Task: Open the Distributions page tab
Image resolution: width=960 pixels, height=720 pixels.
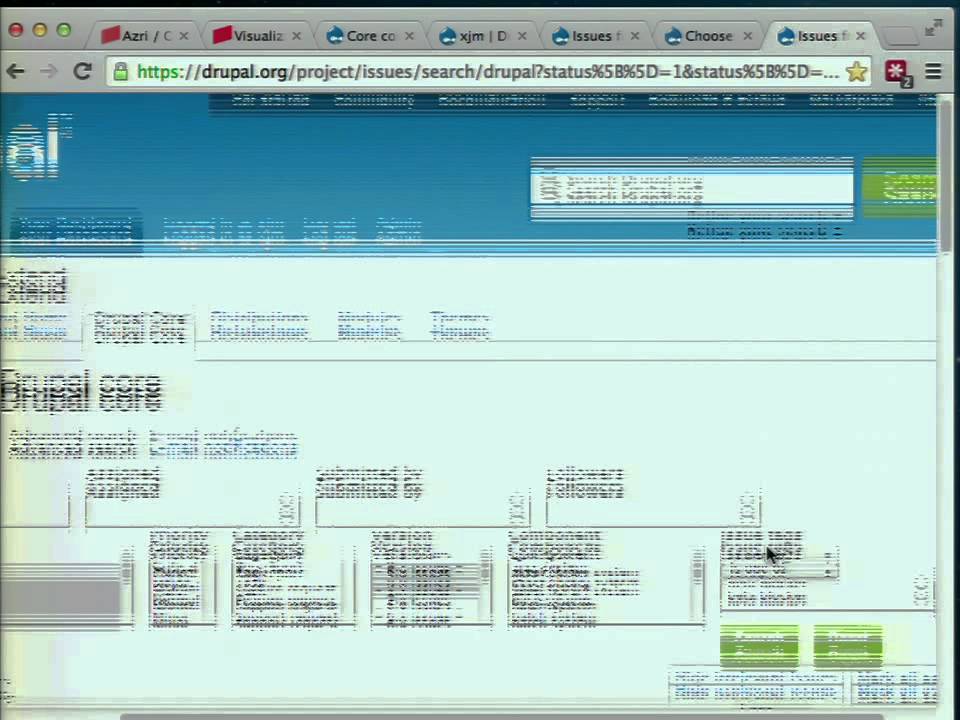Action: coord(258,326)
